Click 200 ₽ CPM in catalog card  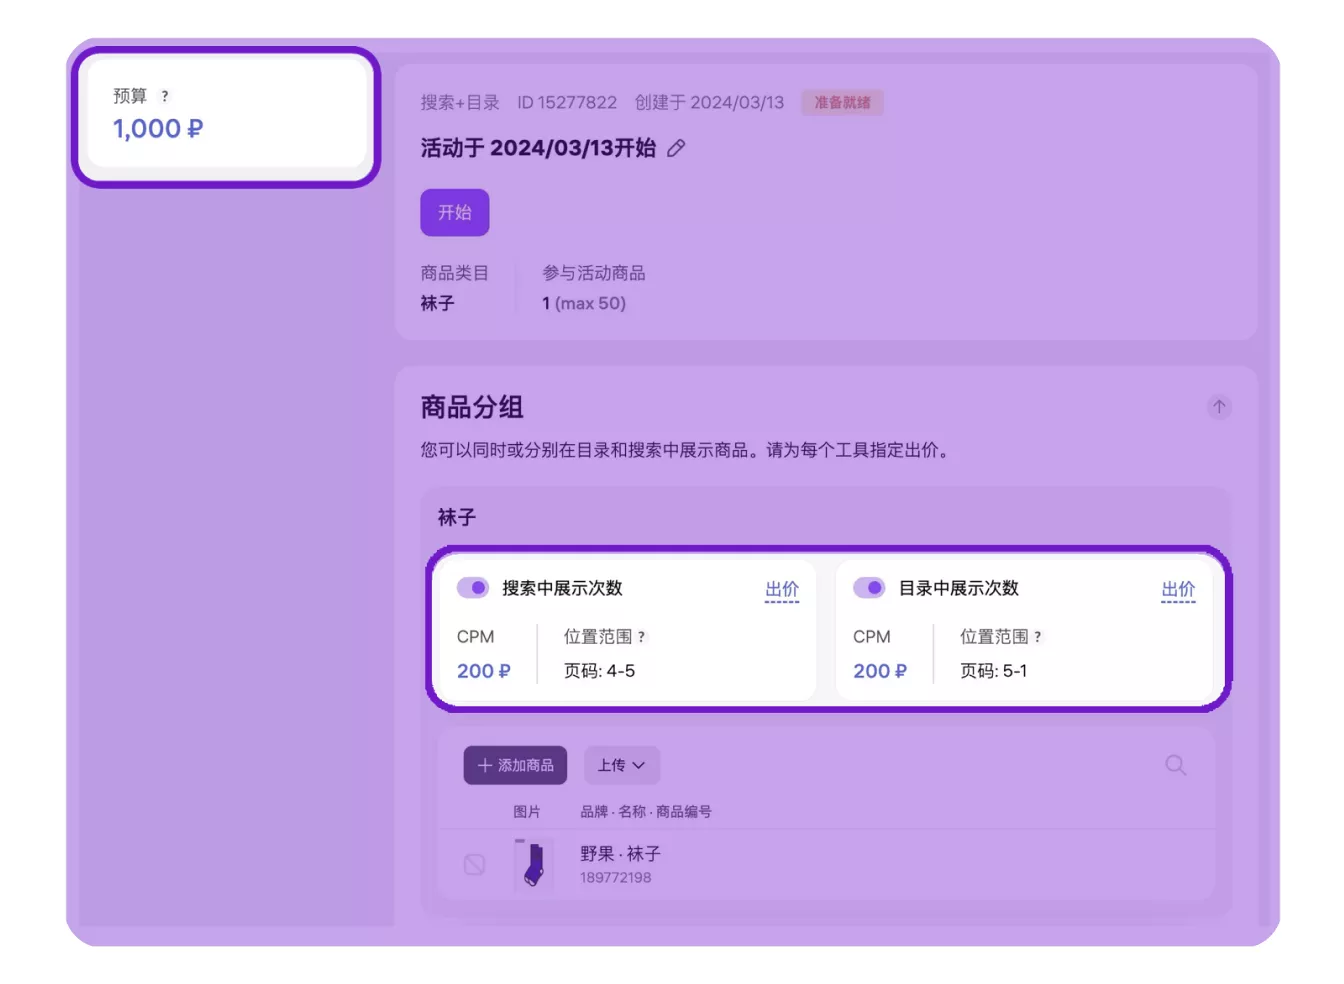[x=880, y=671]
